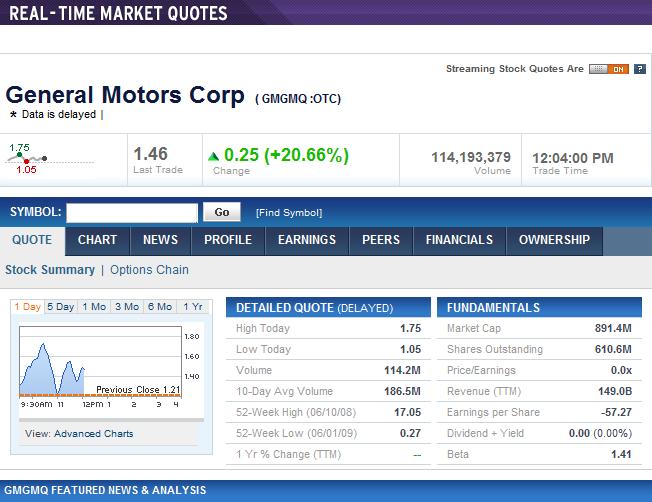Open the Options Chain link
The image size is (652, 502).
(149, 270)
